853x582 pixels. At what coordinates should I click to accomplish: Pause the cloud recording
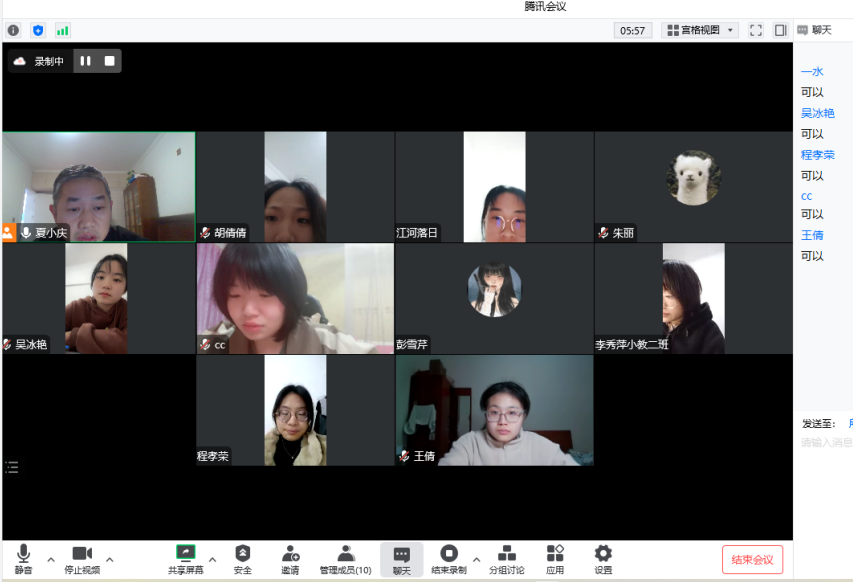click(x=86, y=61)
